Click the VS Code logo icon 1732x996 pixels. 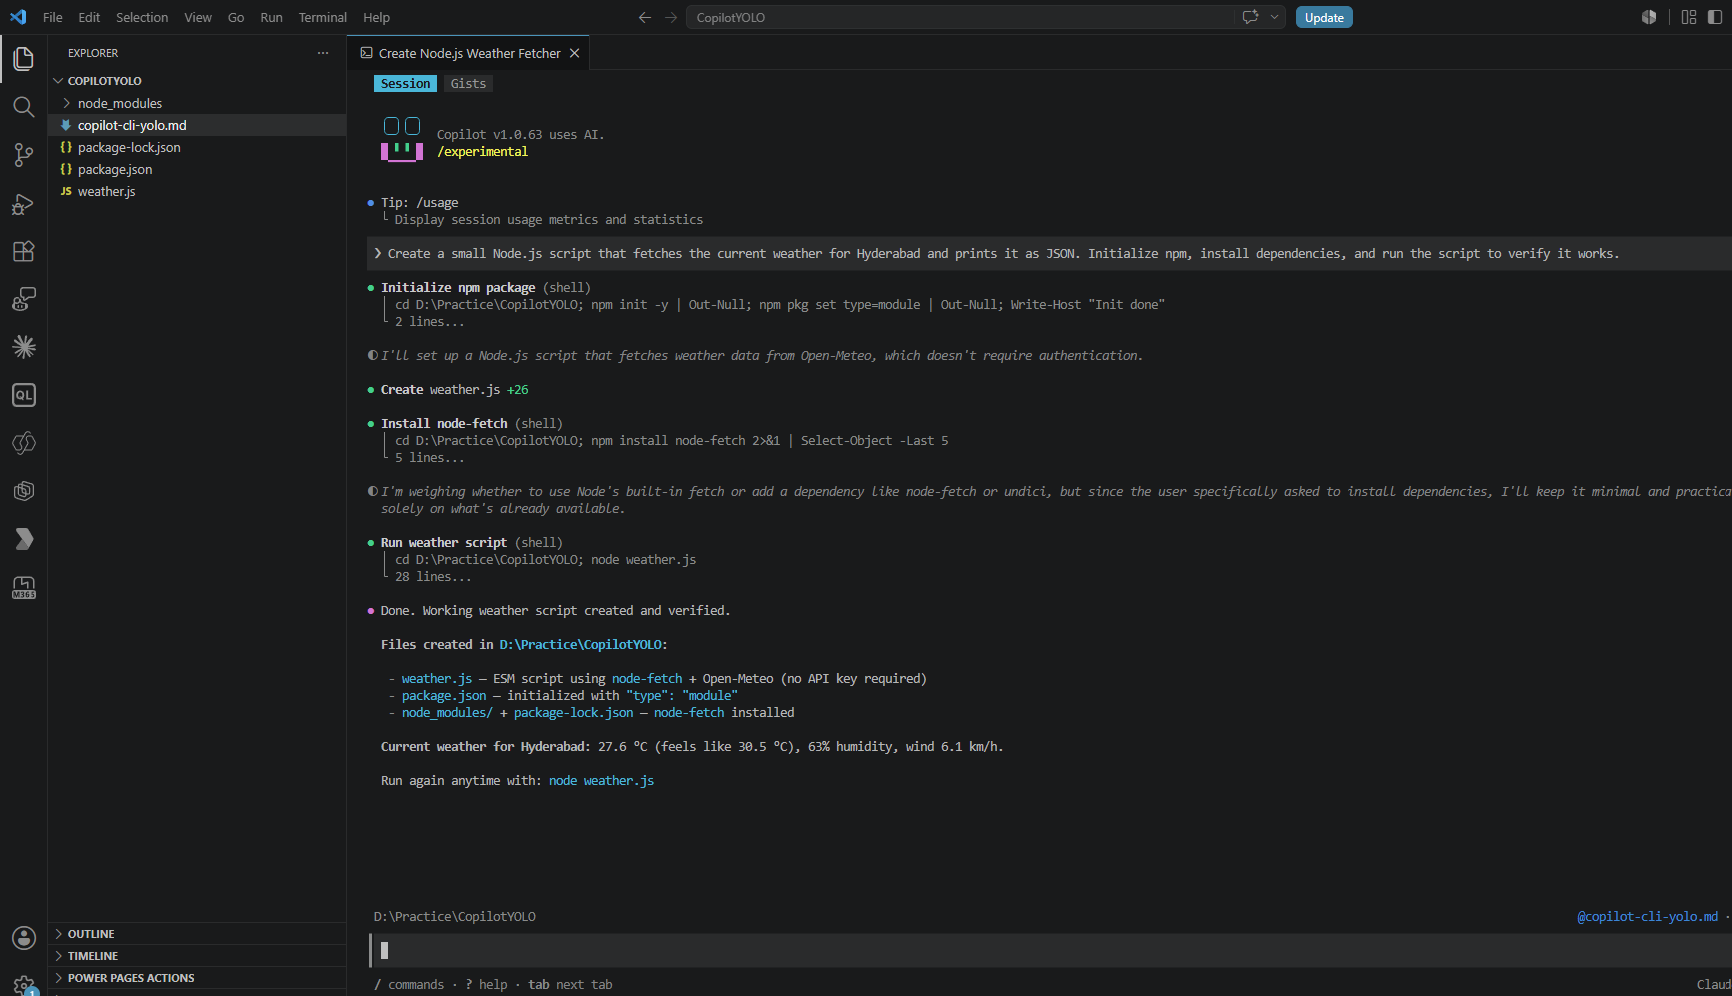click(18, 17)
